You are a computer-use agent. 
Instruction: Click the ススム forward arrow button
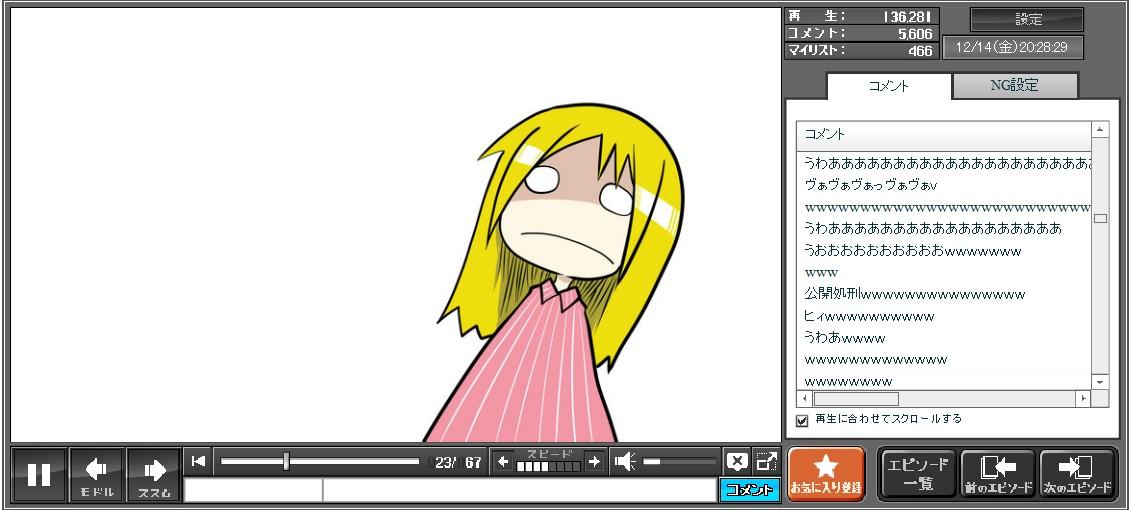pos(154,474)
